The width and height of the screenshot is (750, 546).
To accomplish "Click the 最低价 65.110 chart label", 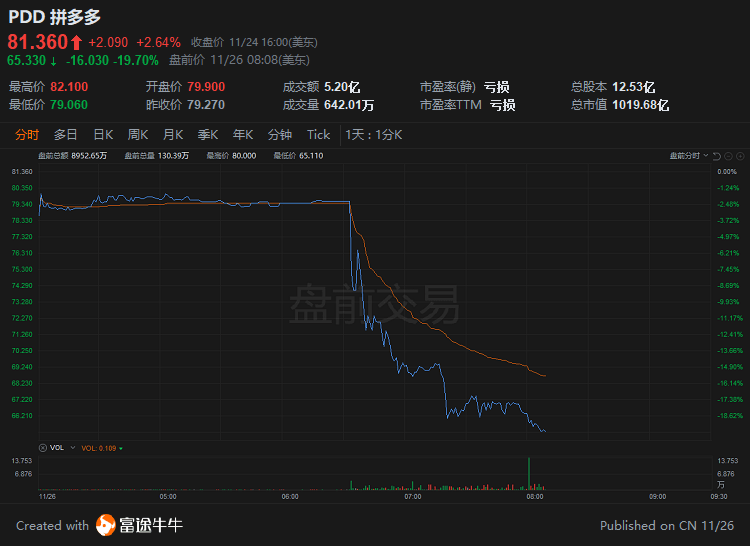I will (x=298, y=156).
